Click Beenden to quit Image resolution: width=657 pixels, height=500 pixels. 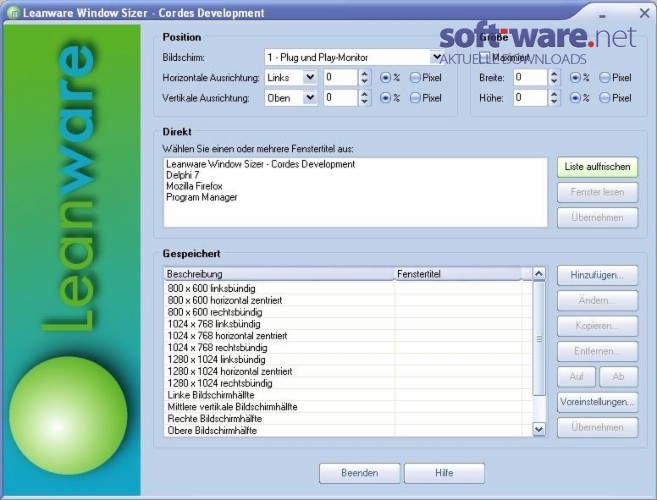[x=360, y=473]
